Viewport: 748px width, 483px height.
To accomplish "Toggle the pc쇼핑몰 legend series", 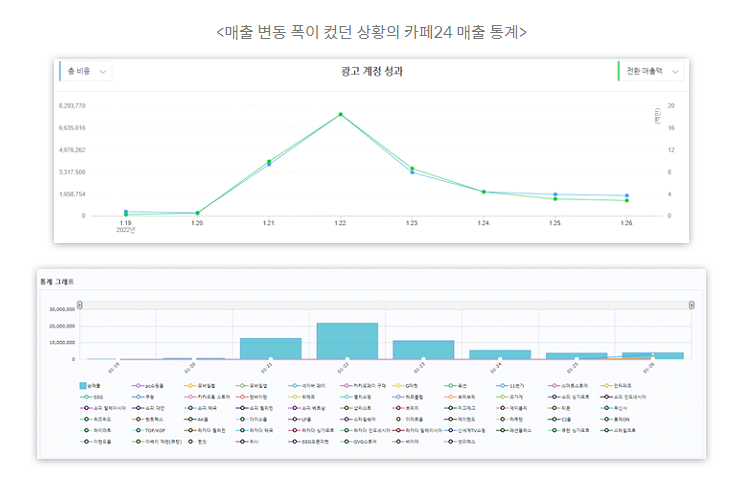I will [148, 386].
